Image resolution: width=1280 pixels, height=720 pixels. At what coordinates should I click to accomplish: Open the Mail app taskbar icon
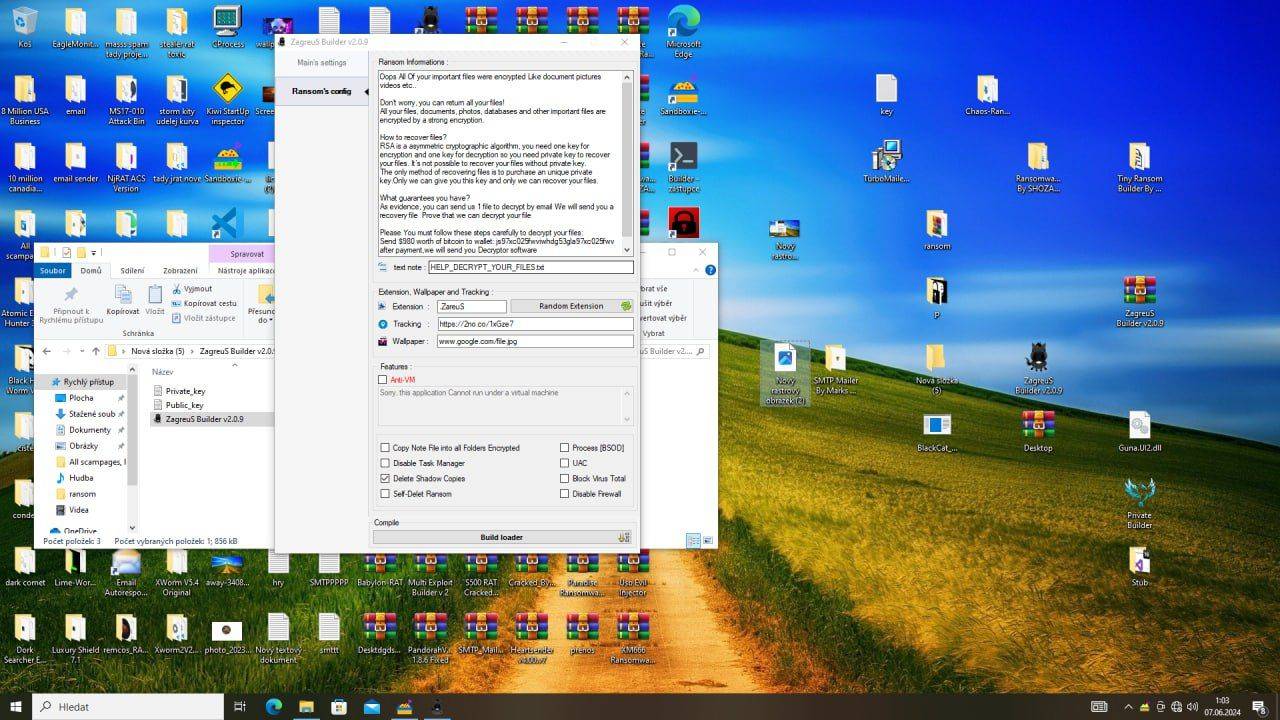click(x=372, y=707)
